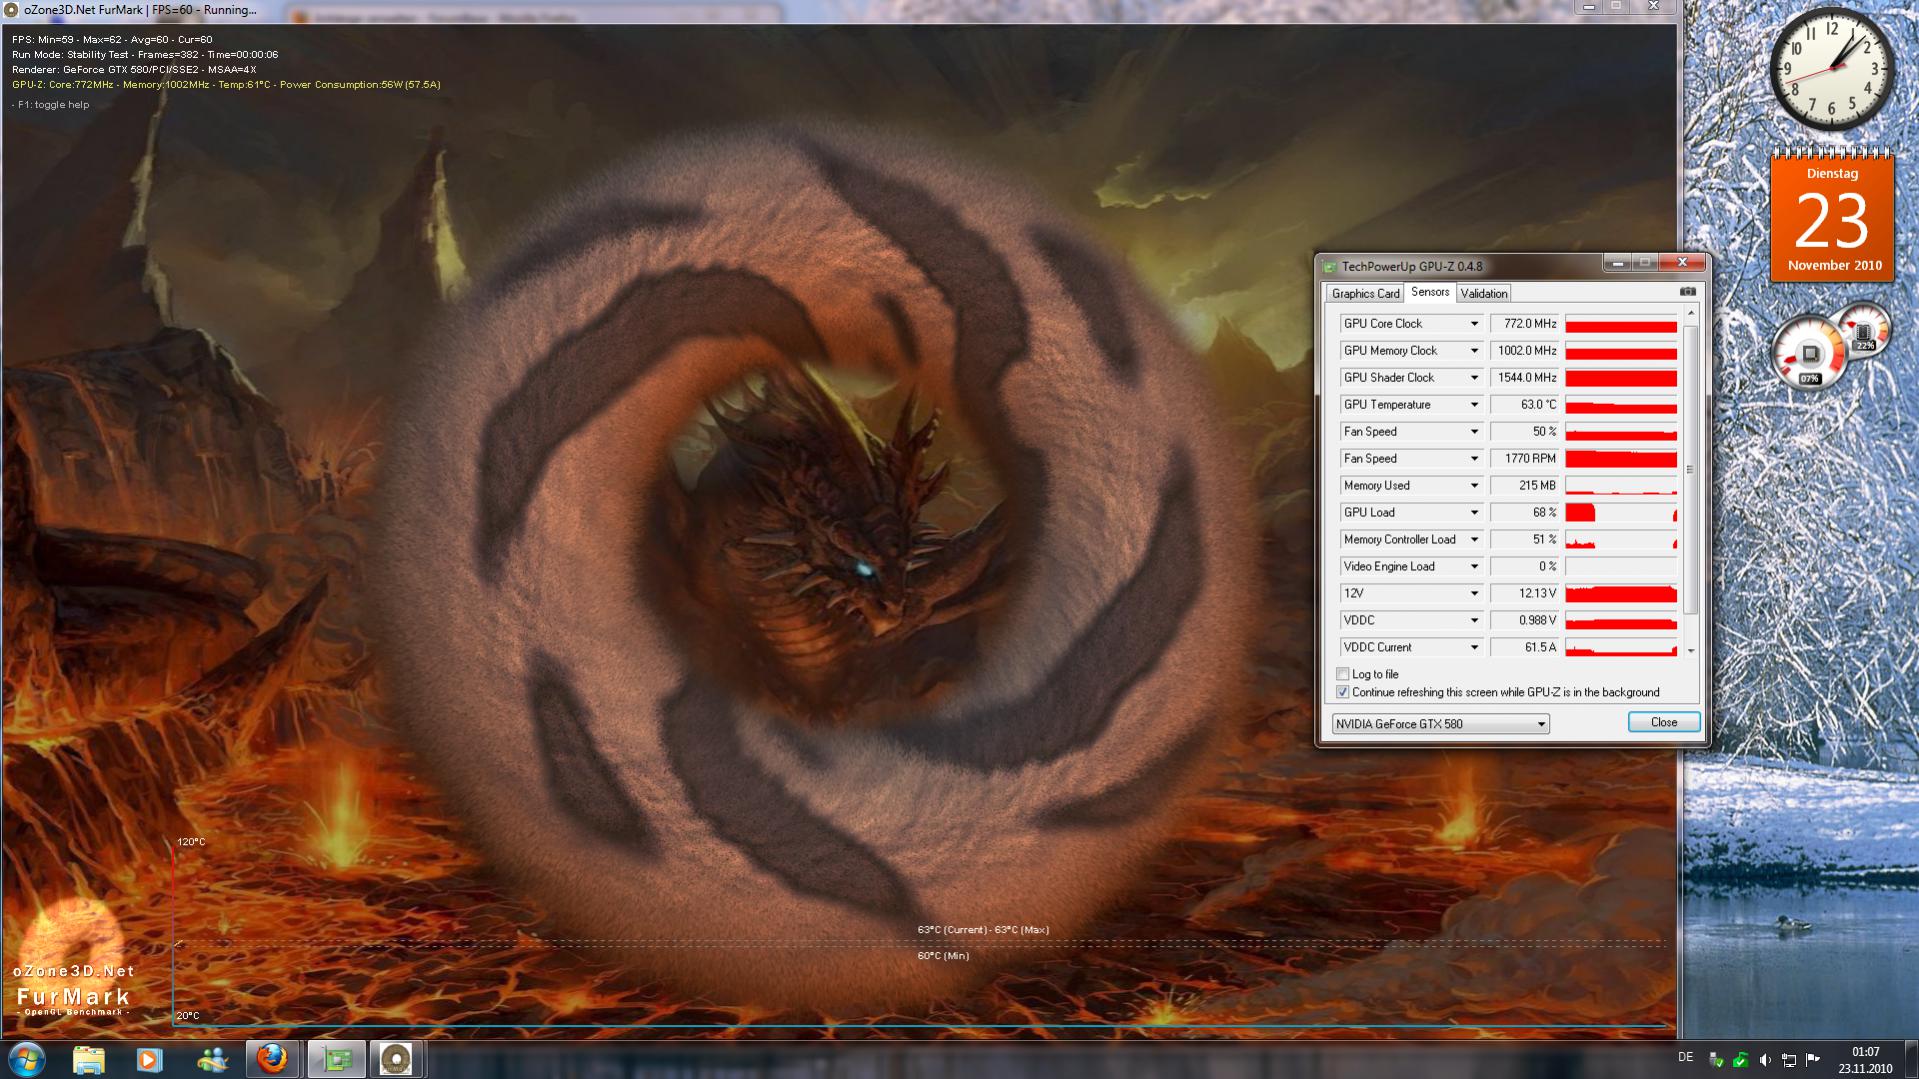Open the network connection tray icon
The width and height of the screenshot is (1919, 1079).
pos(1789,1060)
